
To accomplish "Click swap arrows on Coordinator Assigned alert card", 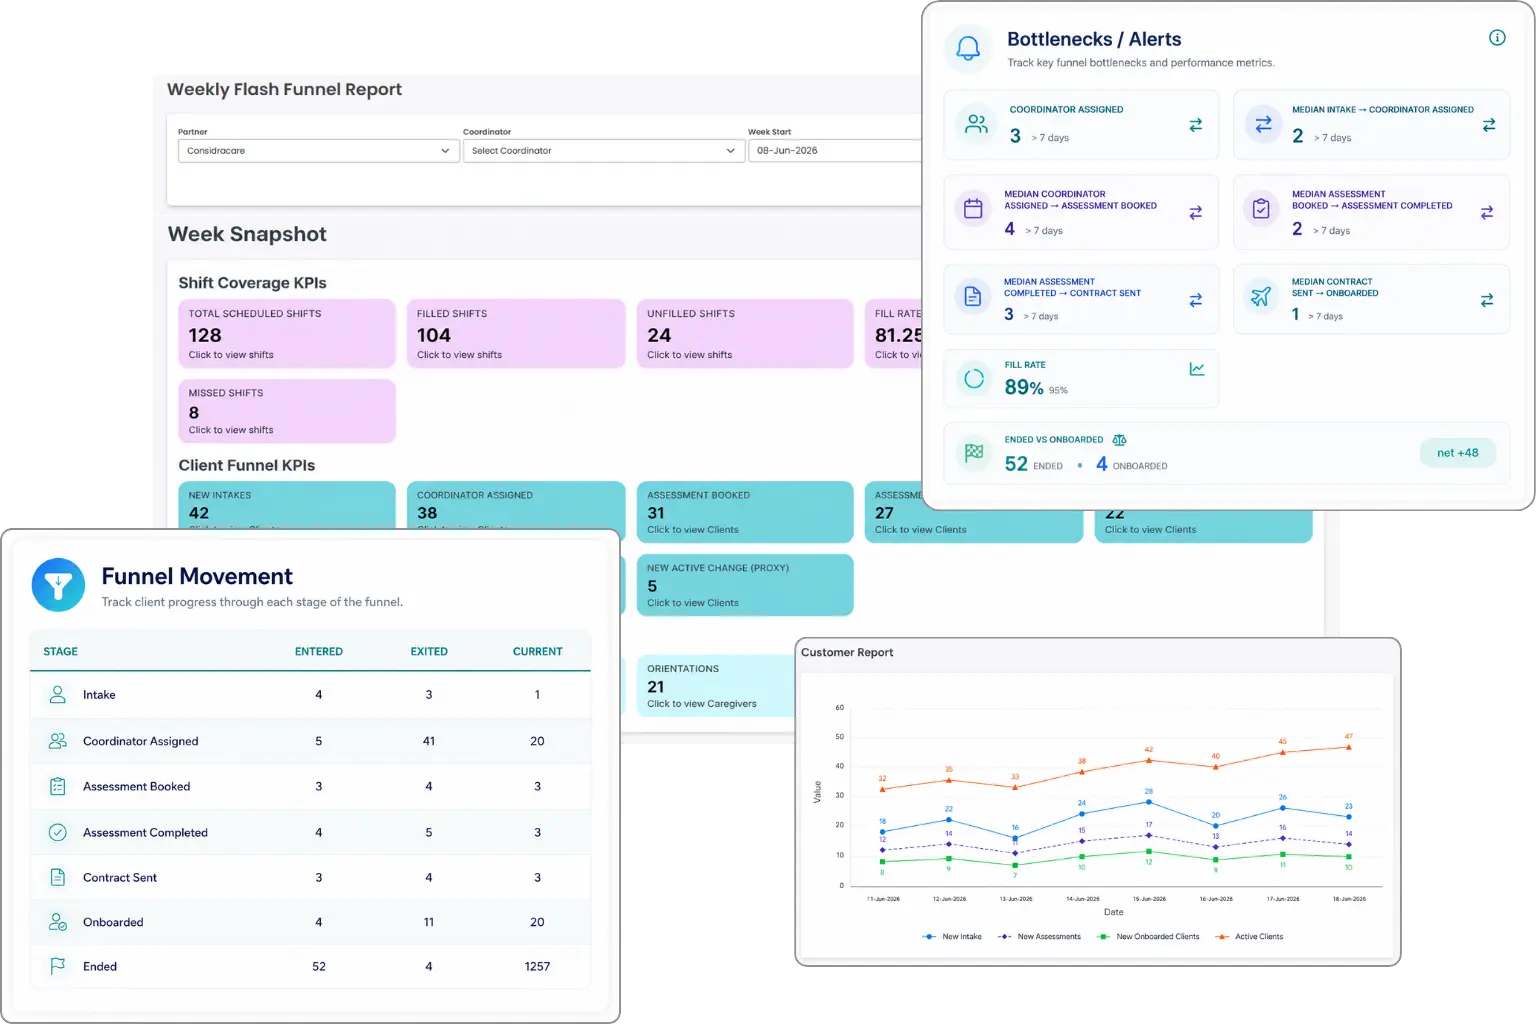I will tap(1195, 125).
